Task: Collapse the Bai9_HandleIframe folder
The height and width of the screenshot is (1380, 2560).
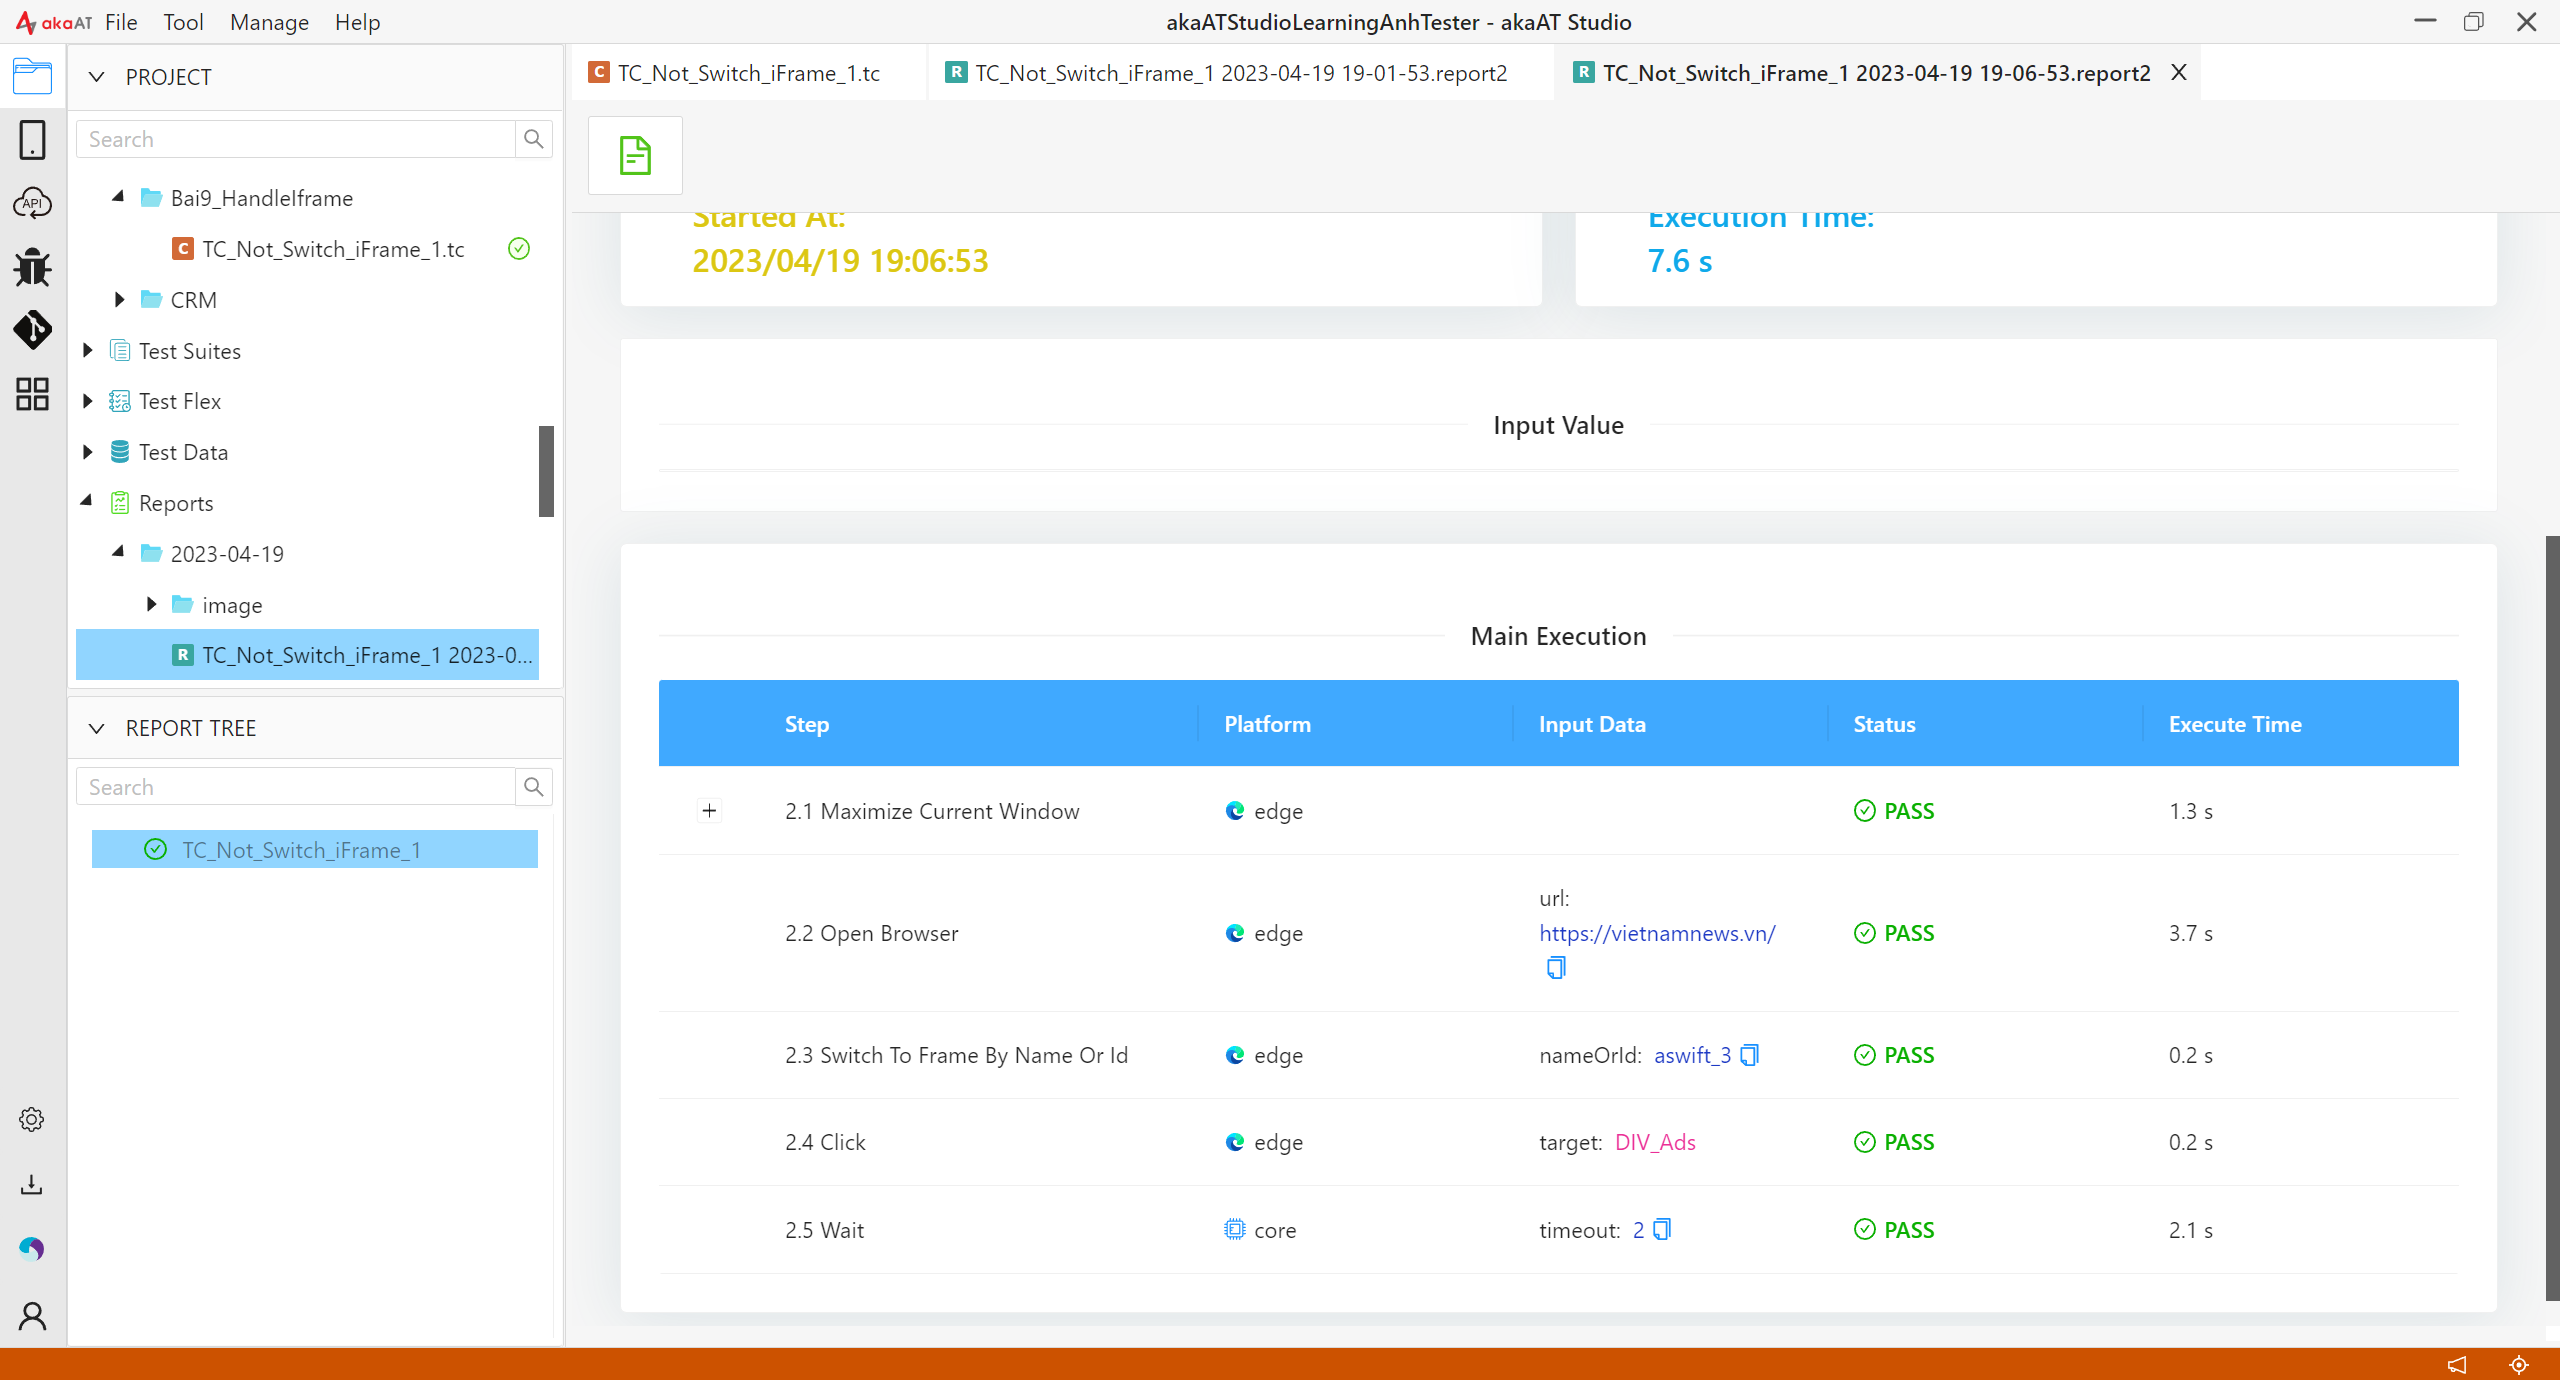Action: point(119,197)
